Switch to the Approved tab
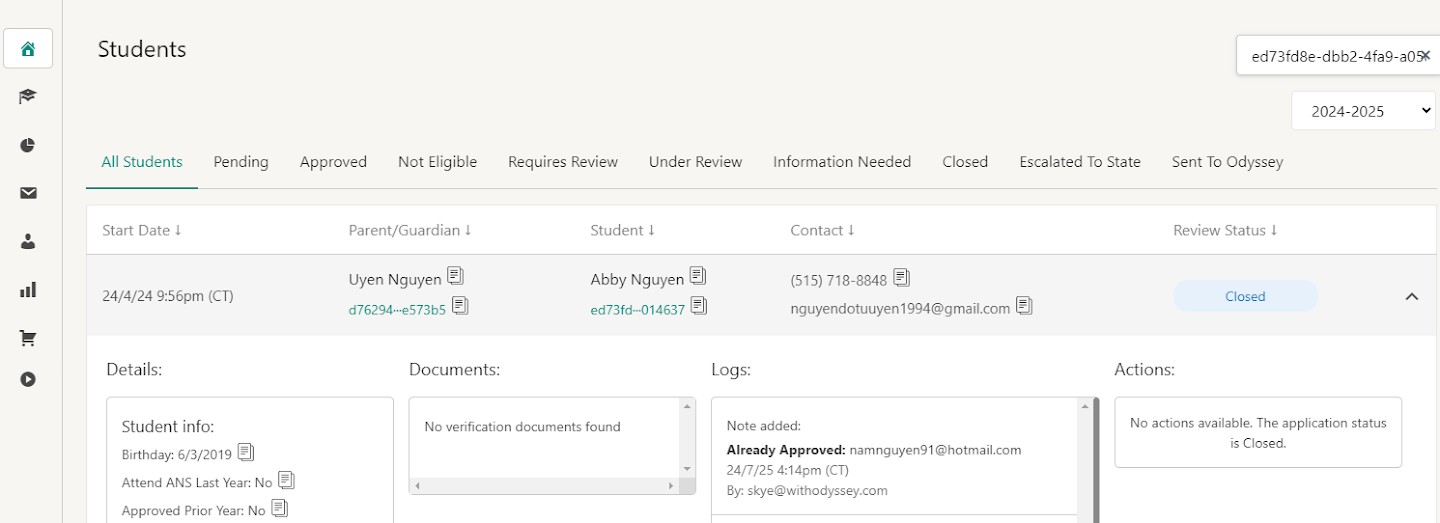Image resolution: width=1440 pixels, height=523 pixels. tap(333, 162)
